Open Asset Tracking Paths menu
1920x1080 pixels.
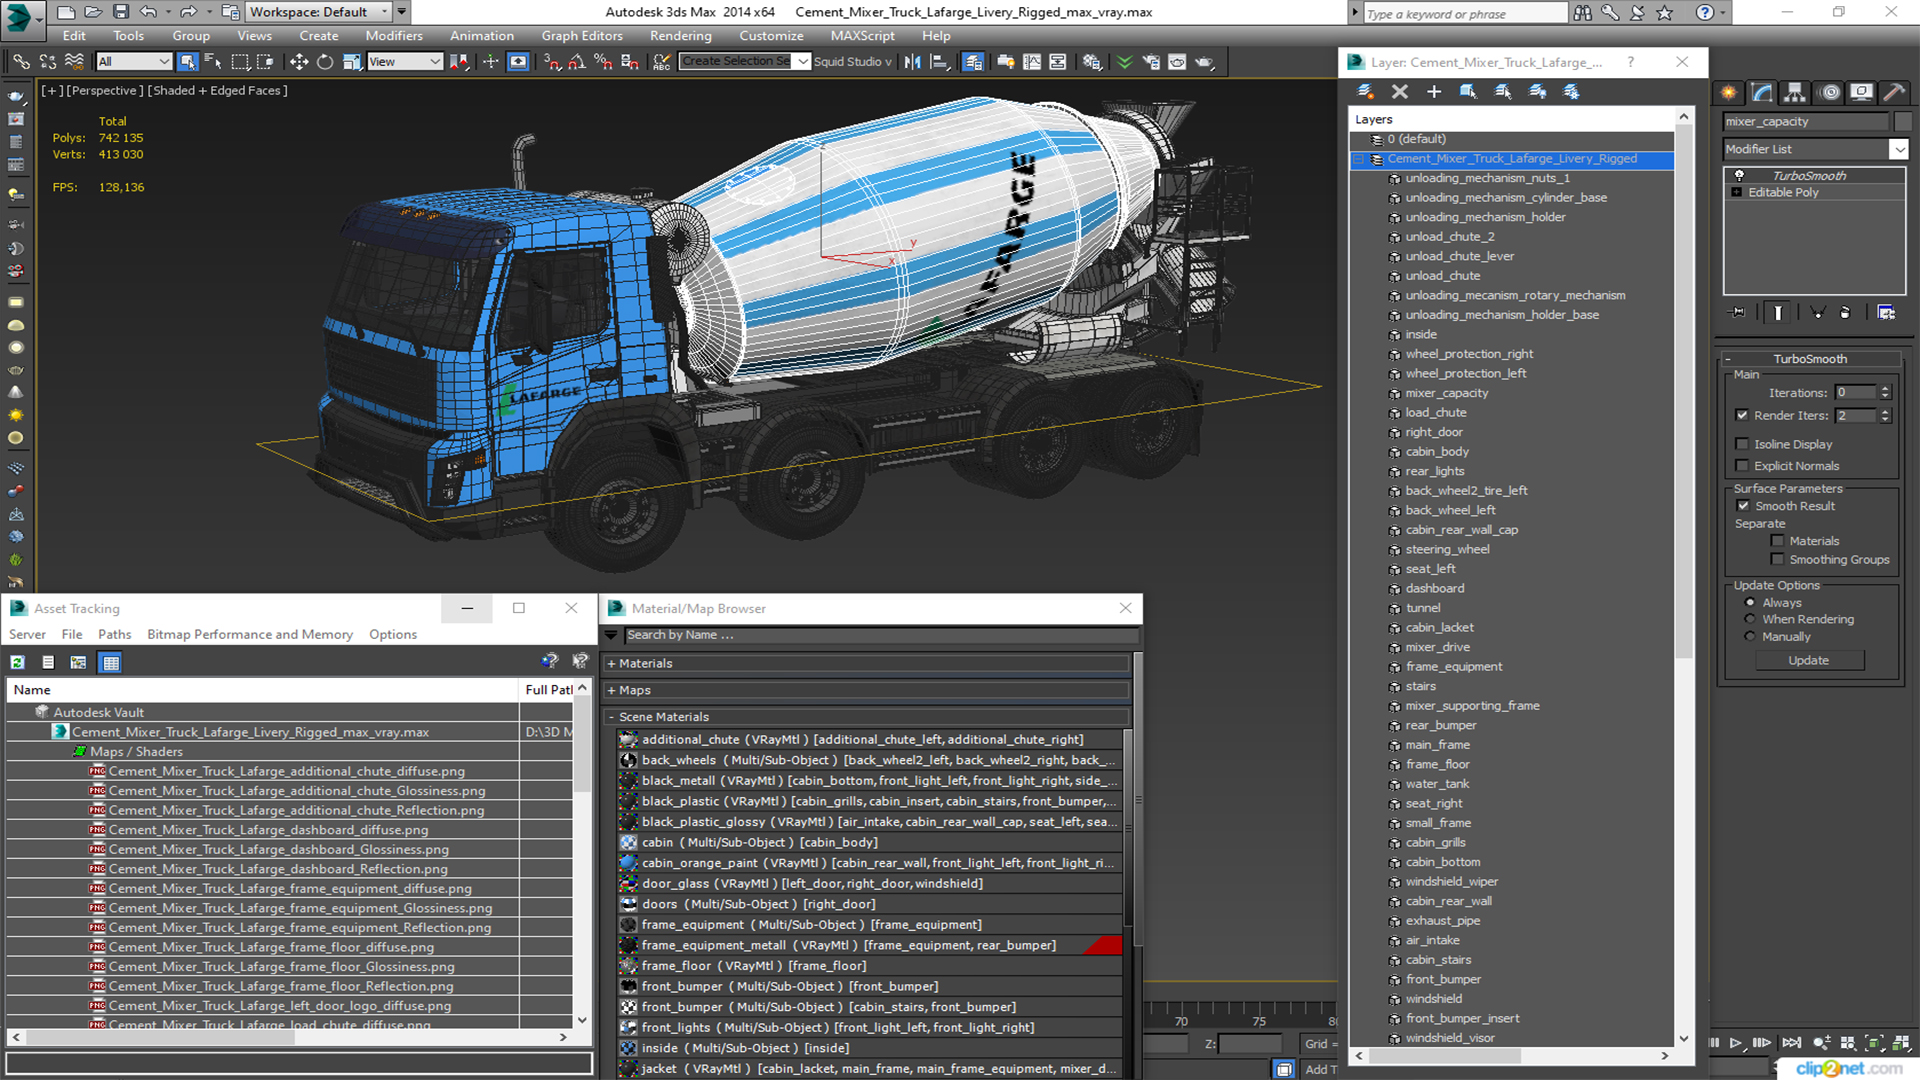tap(114, 634)
